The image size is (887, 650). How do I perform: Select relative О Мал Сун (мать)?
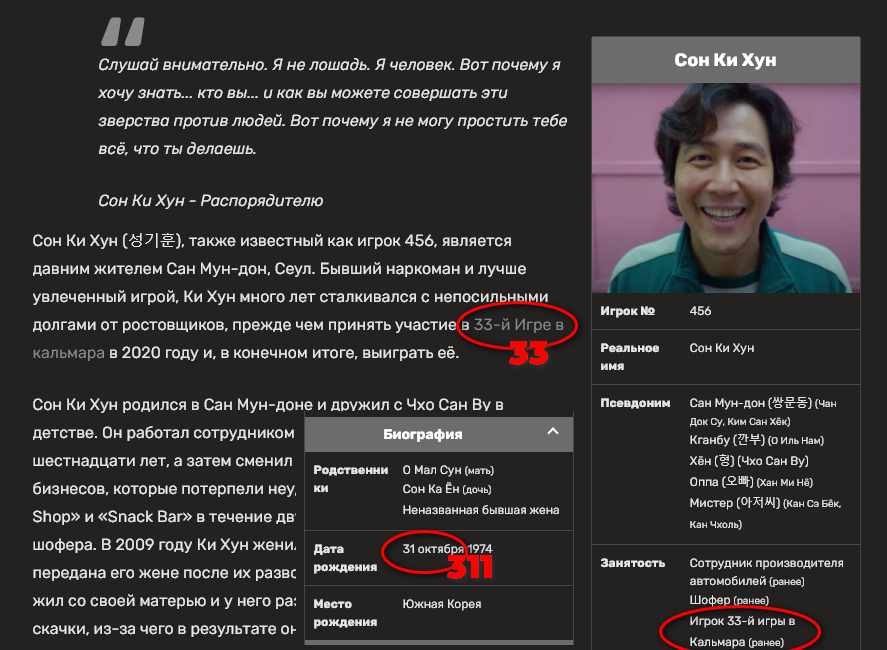click(x=448, y=470)
